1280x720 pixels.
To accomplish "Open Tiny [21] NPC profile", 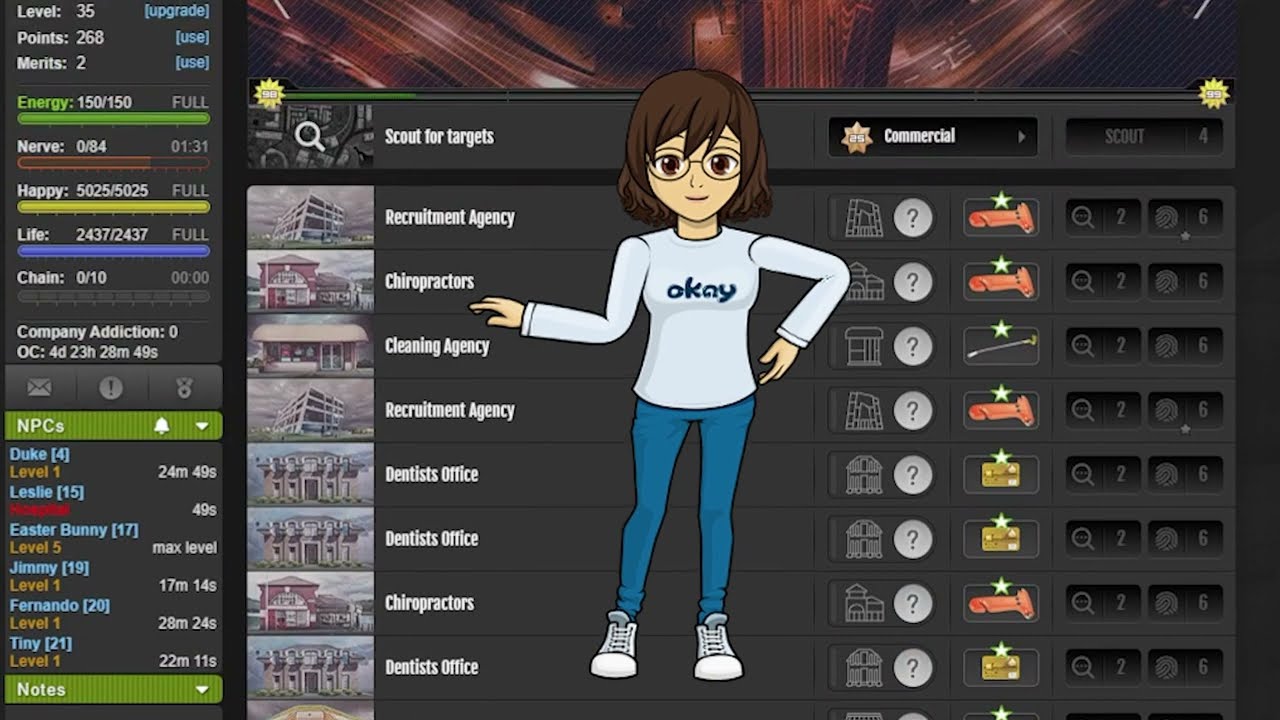I will click(x=41, y=644).
